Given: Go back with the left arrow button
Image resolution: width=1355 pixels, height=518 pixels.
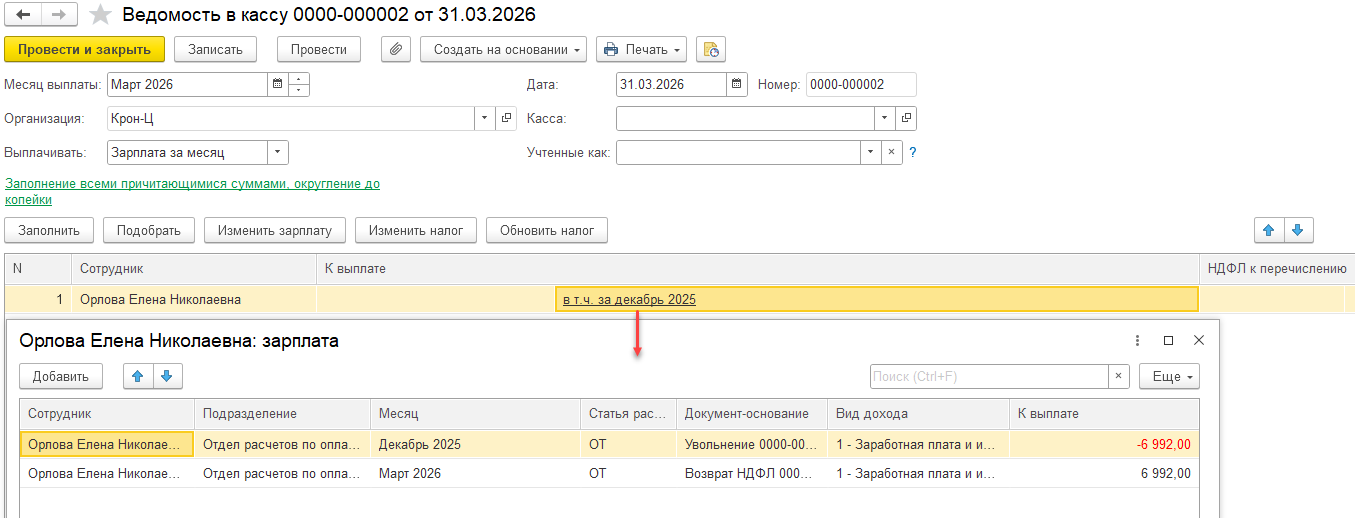Looking at the screenshot, I should point(23,15).
